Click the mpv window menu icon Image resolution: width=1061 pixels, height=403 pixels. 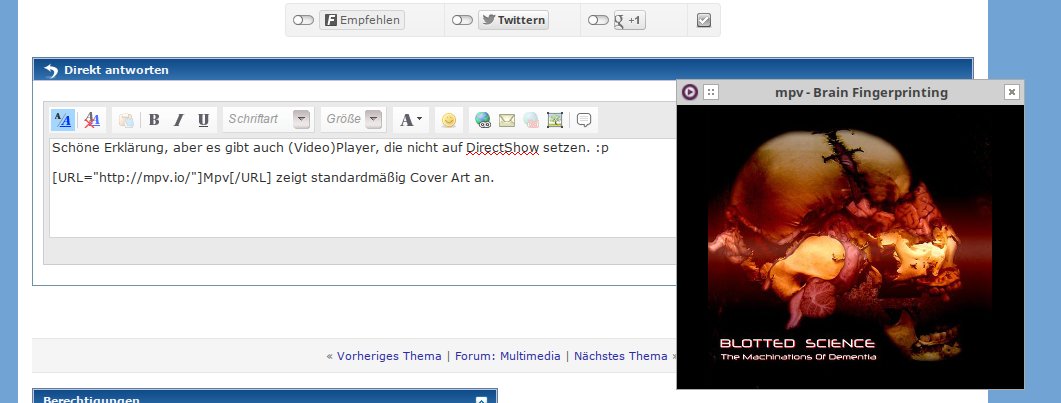[x=690, y=92]
